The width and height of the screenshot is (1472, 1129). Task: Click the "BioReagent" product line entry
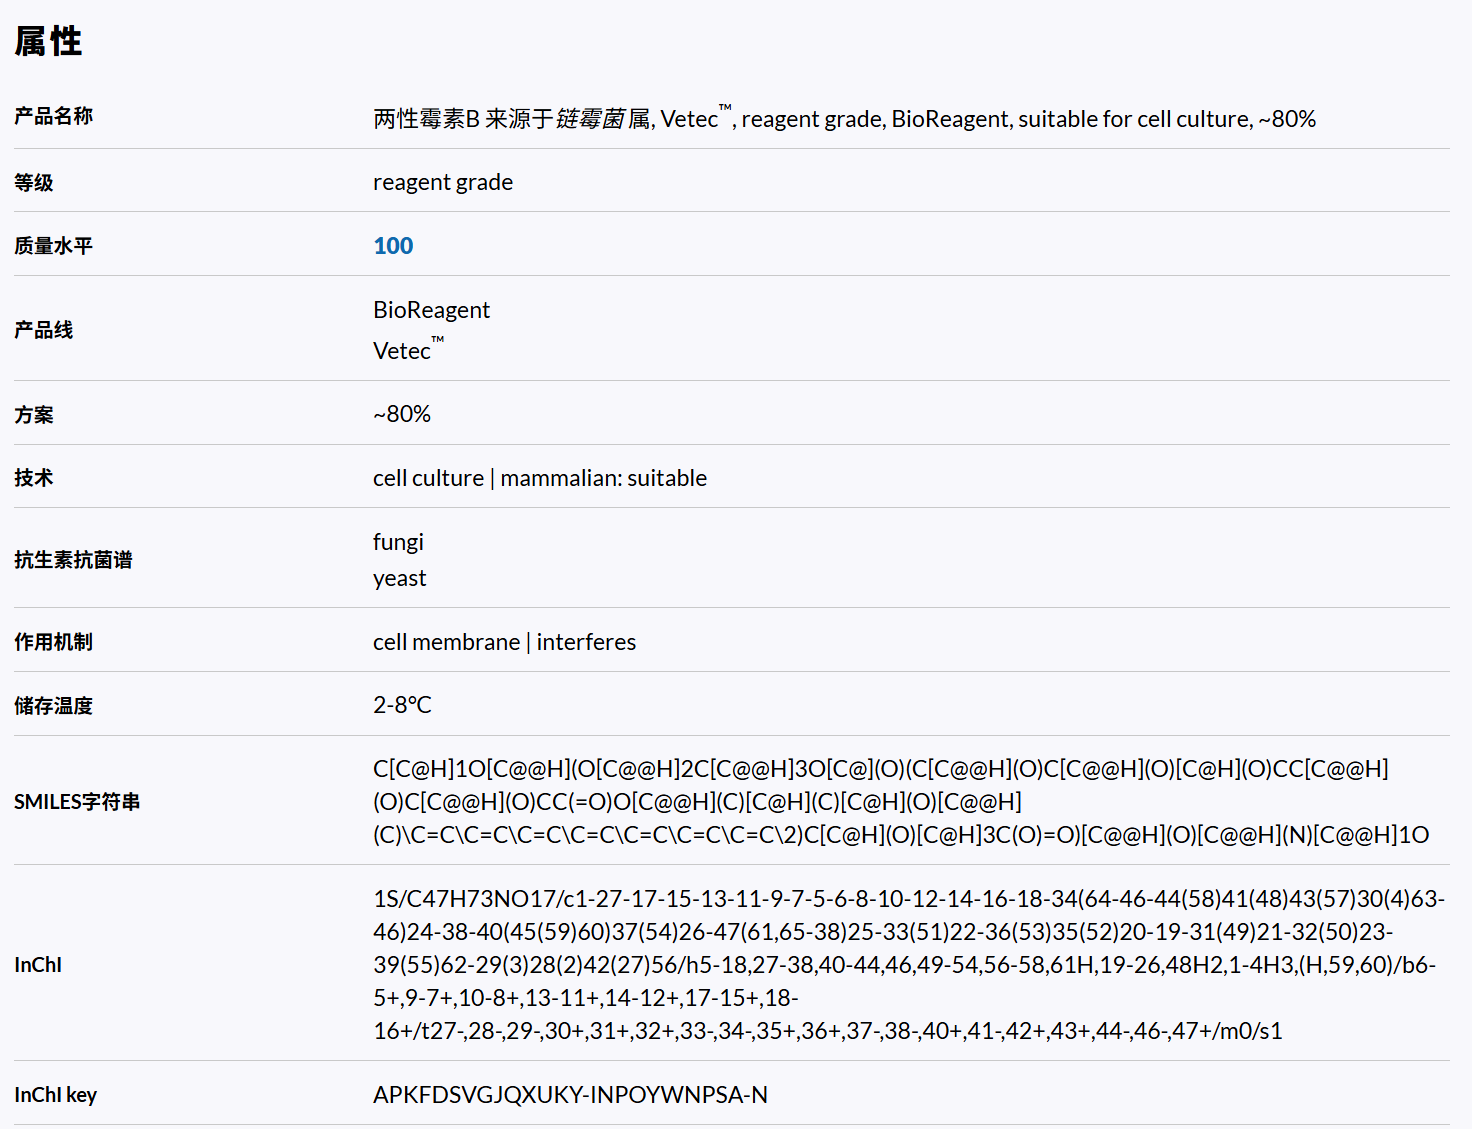pyautogui.click(x=431, y=310)
